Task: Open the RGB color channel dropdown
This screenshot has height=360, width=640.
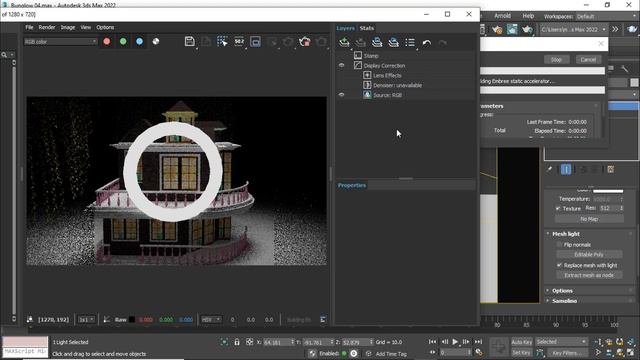Action: click(x=60, y=41)
